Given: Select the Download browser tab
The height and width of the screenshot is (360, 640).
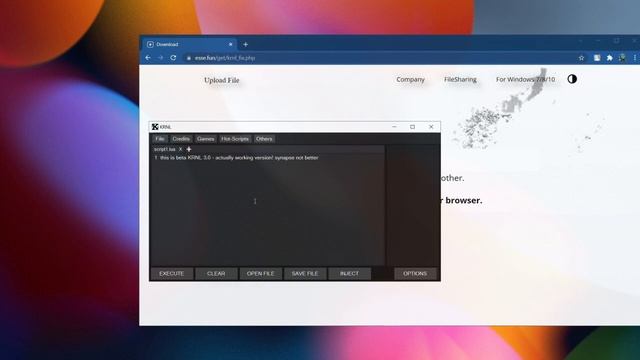Looking at the screenshot, I should pyautogui.click(x=190, y=44).
